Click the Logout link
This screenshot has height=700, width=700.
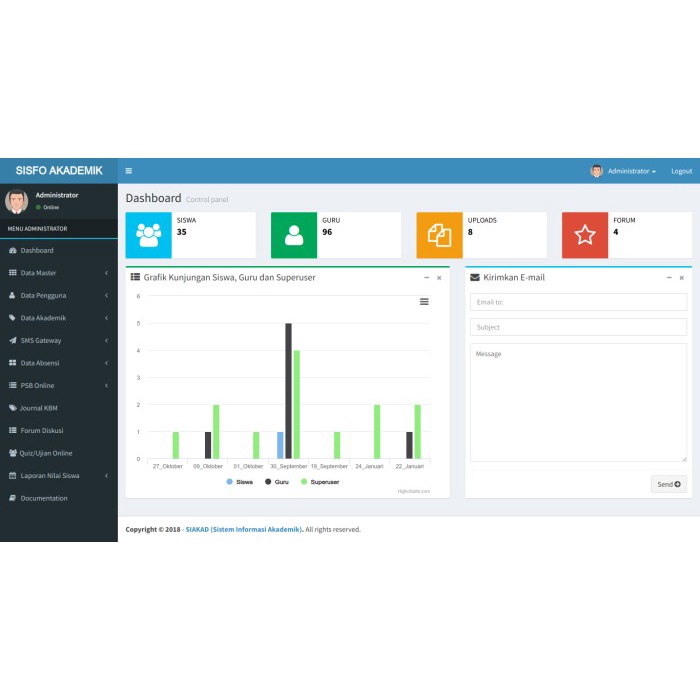pos(682,171)
